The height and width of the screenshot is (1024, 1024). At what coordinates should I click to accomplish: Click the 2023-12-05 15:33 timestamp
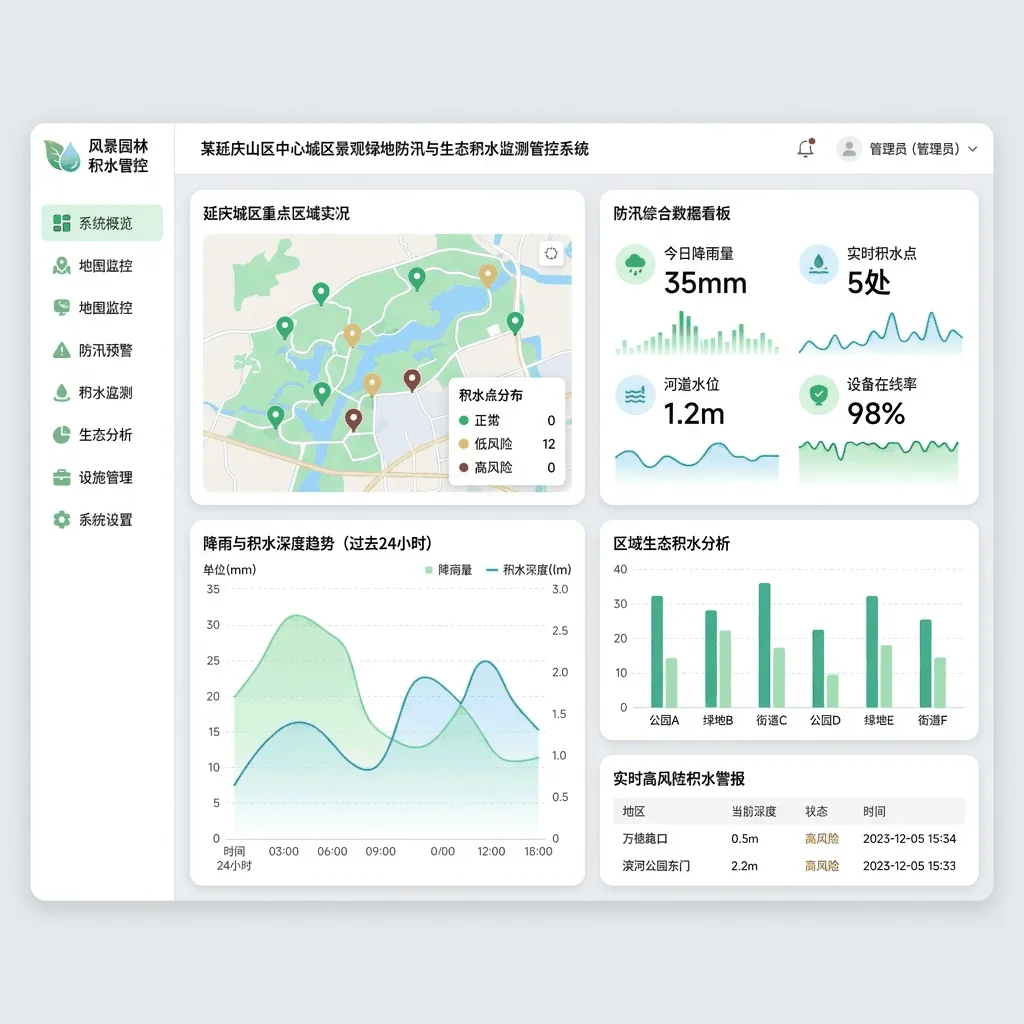tap(909, 866)
